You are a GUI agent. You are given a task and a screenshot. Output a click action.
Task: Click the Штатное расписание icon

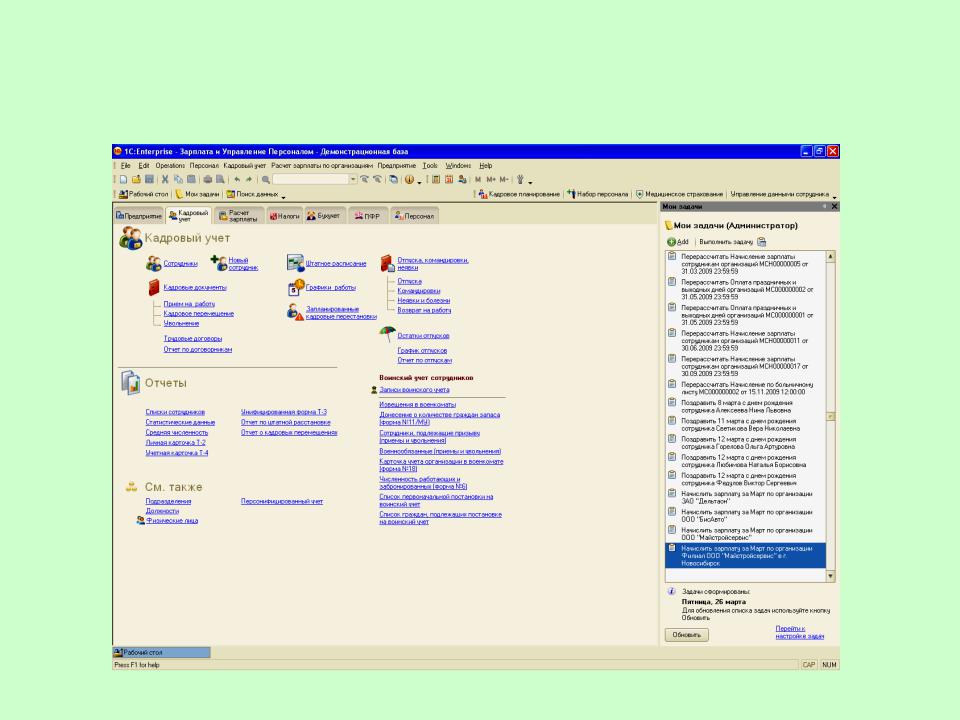pos(296,263)
